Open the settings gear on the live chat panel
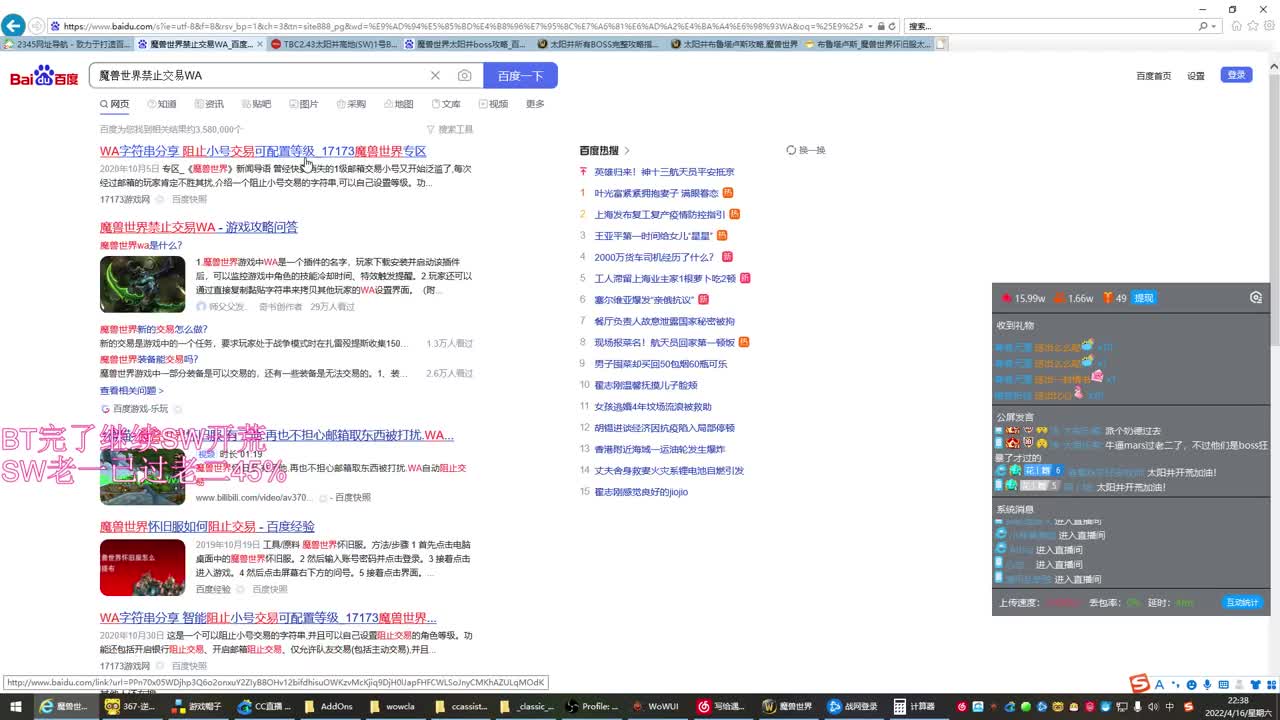Screen dimensions: 1280x720 [1258, 297]
